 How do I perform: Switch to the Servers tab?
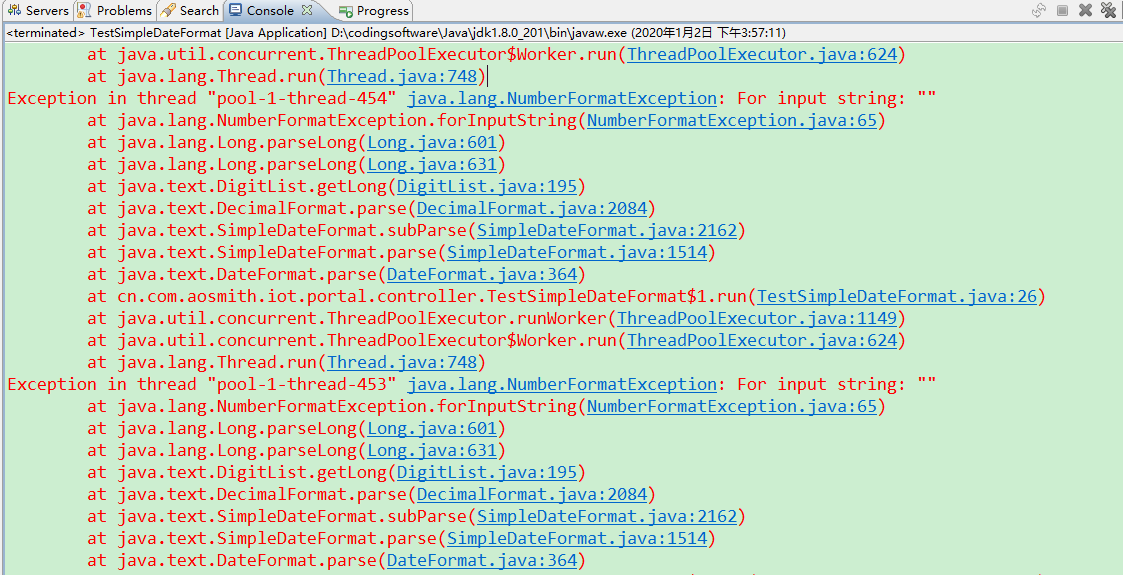[x=38, y=11]
